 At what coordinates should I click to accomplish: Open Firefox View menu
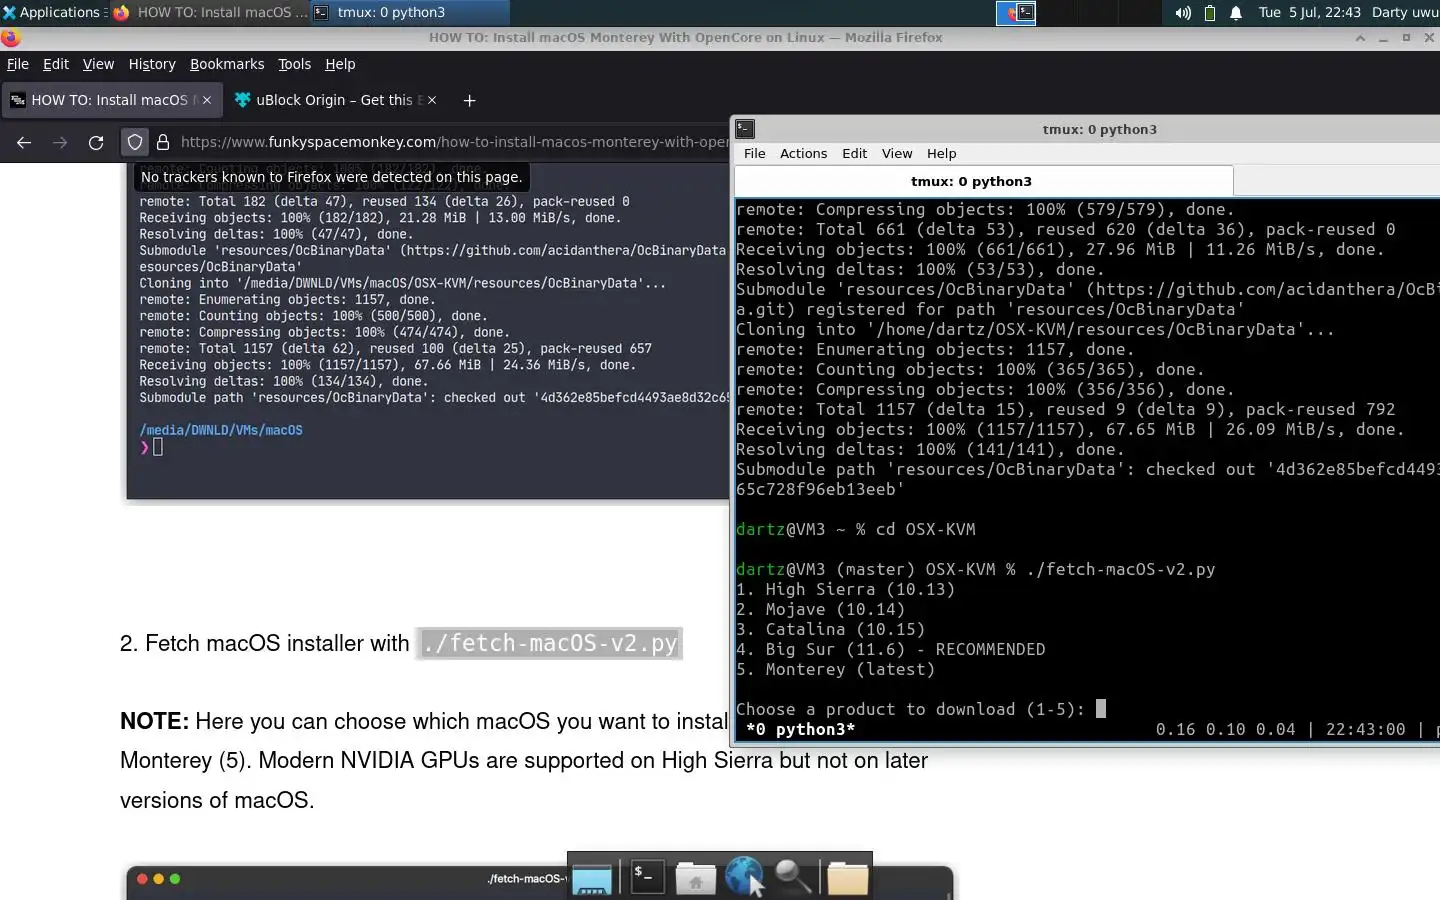click(98, 64)
